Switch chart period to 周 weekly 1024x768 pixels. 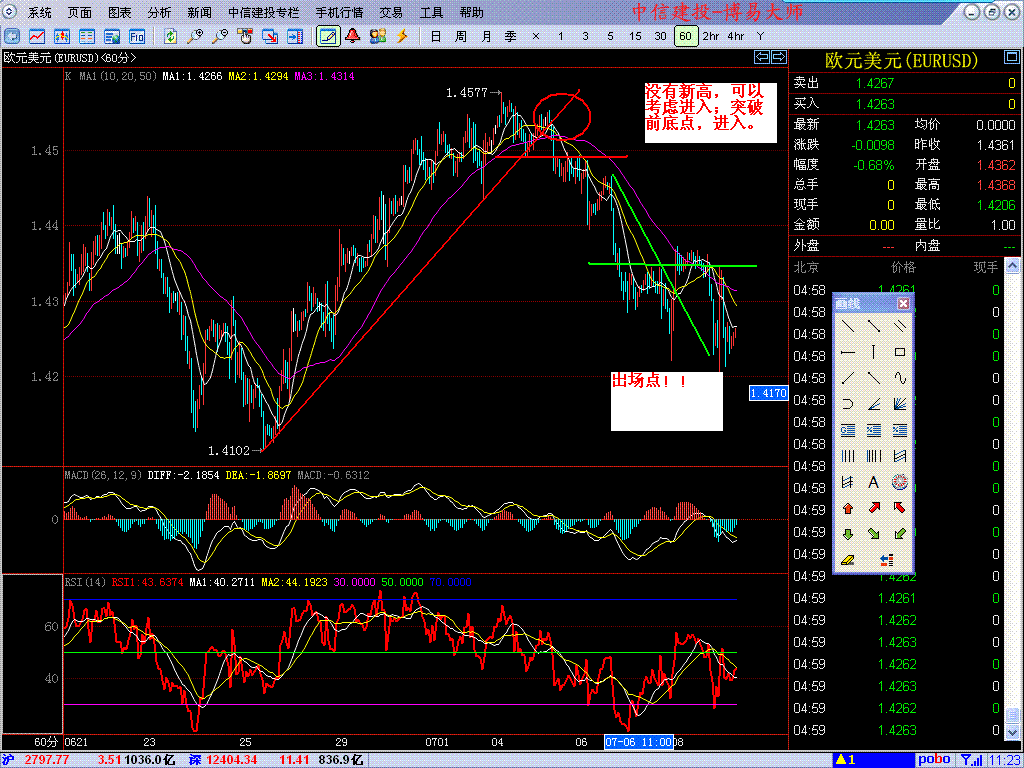click(x=460, y=37)
